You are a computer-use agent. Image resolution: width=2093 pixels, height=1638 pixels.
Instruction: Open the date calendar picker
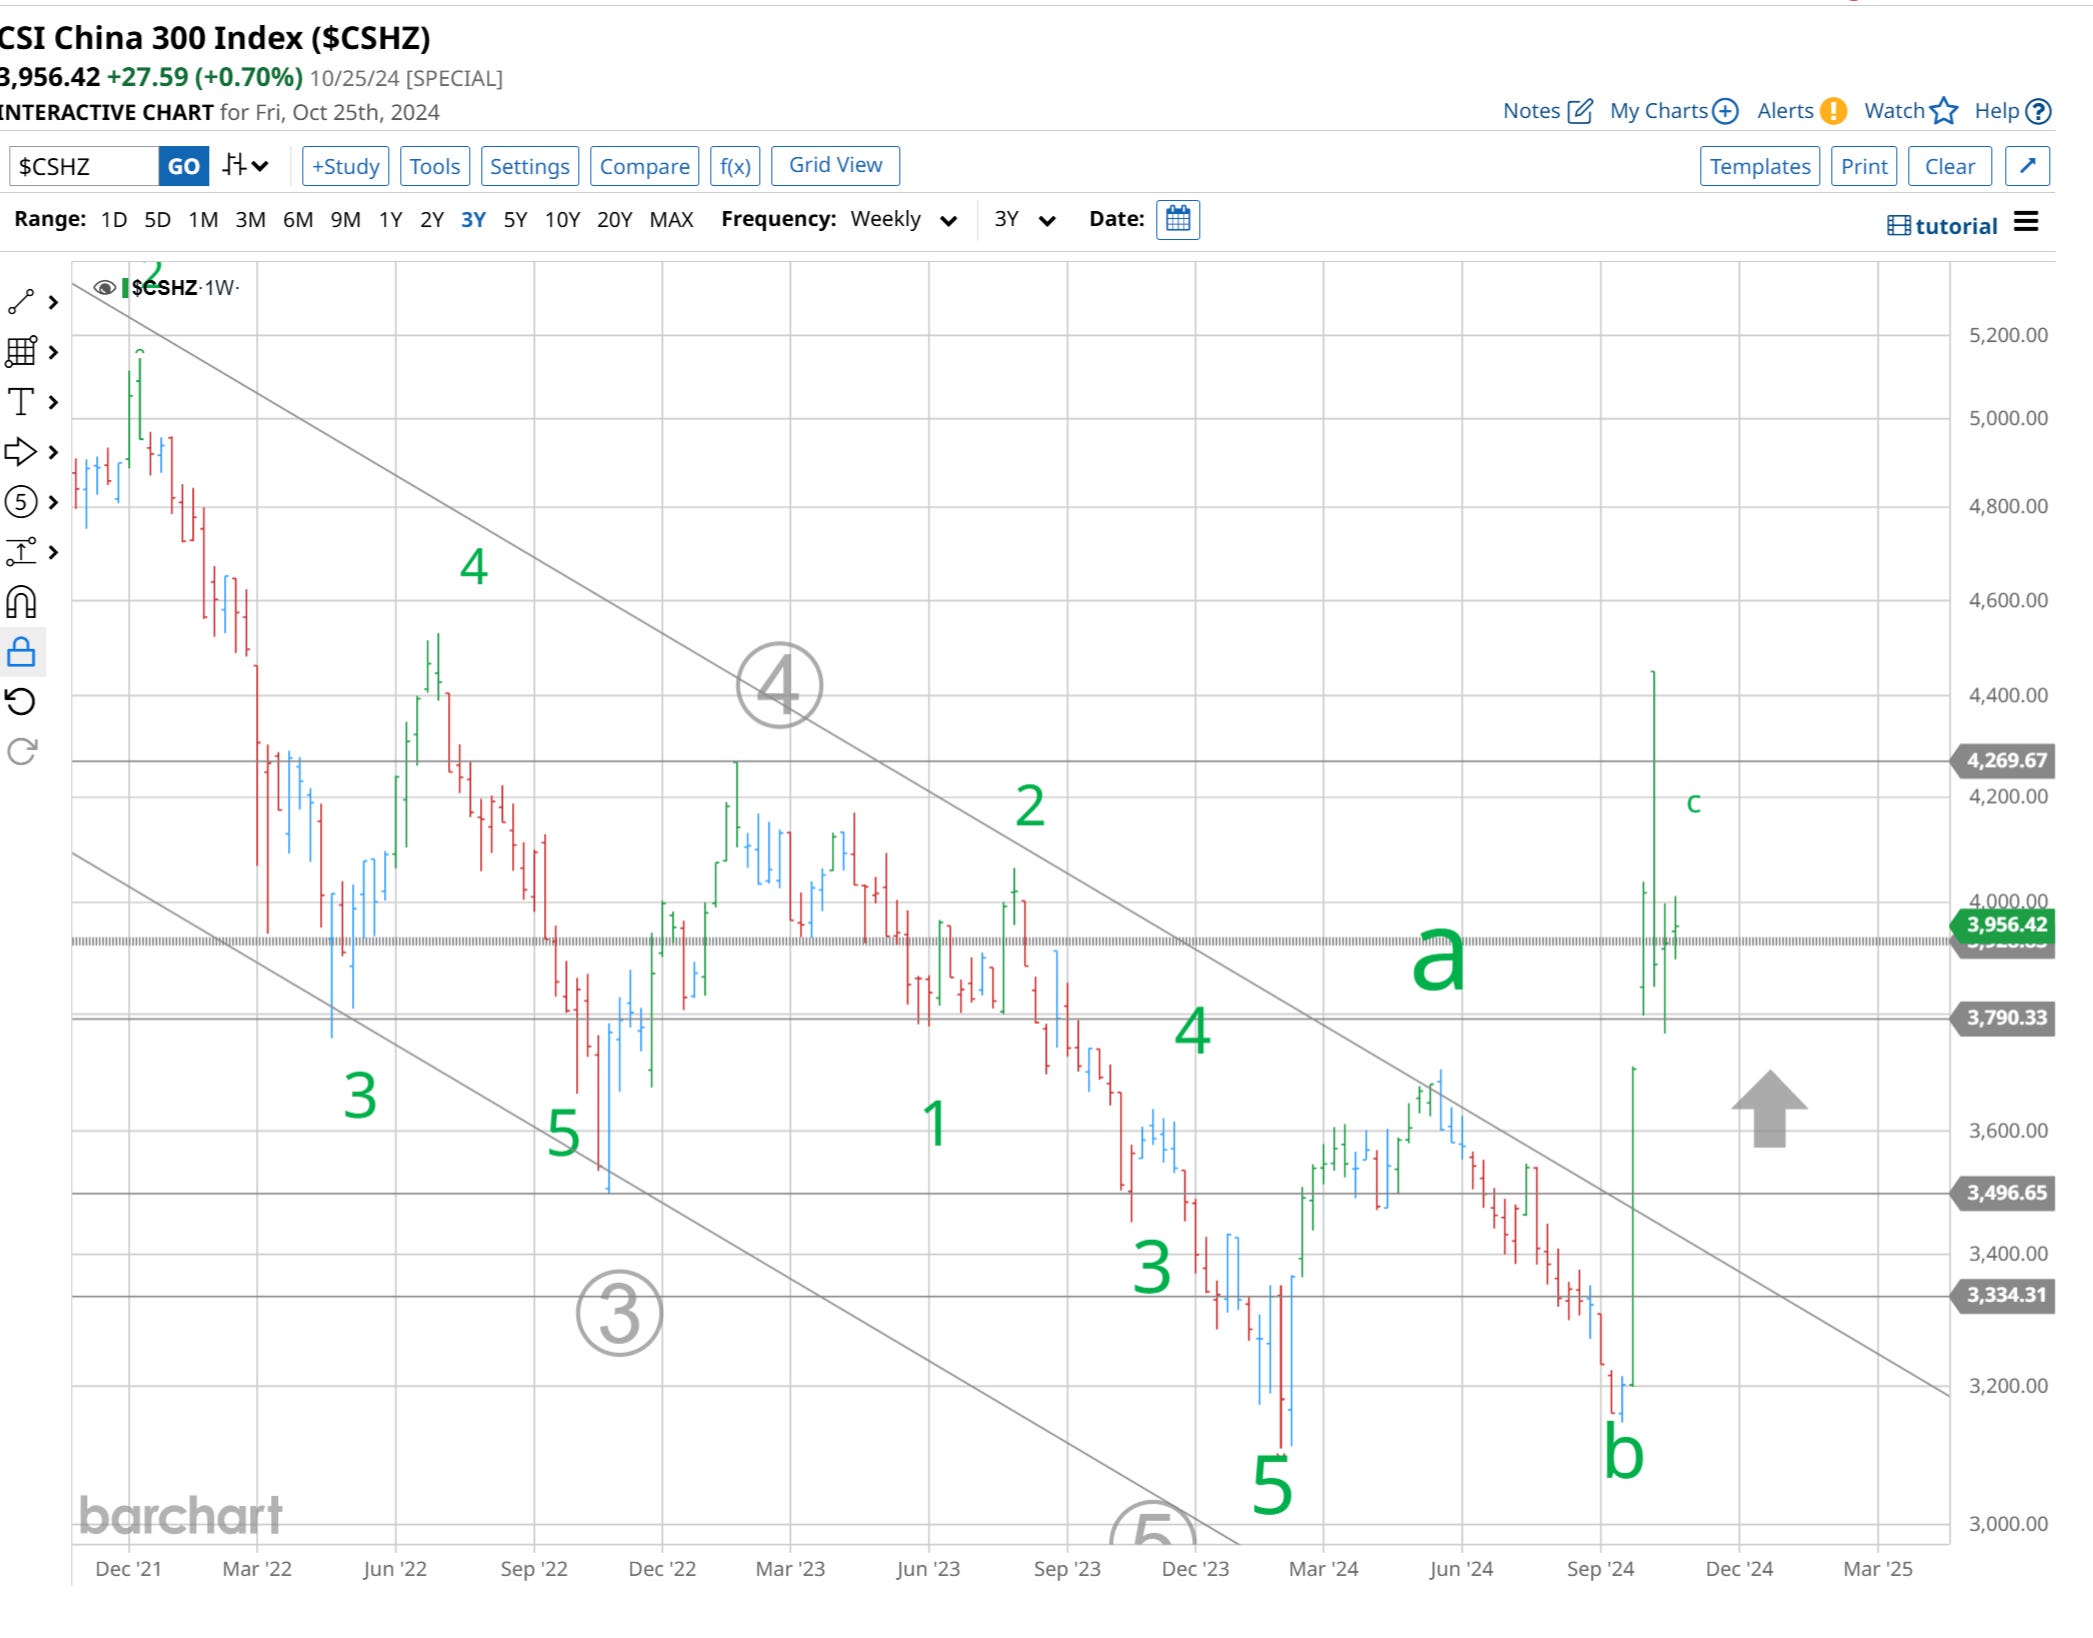click(1177, 219)
